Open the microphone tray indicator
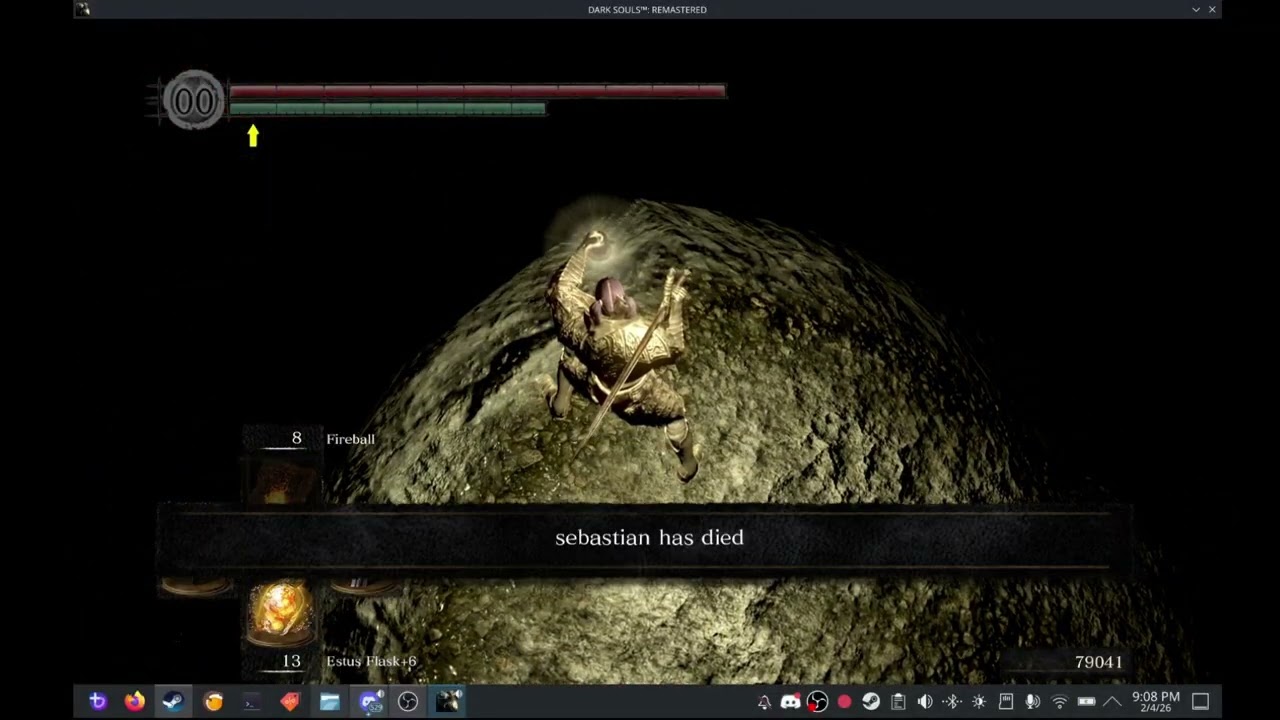This screenshot has width=1280, height=720. pos(1033,702)
